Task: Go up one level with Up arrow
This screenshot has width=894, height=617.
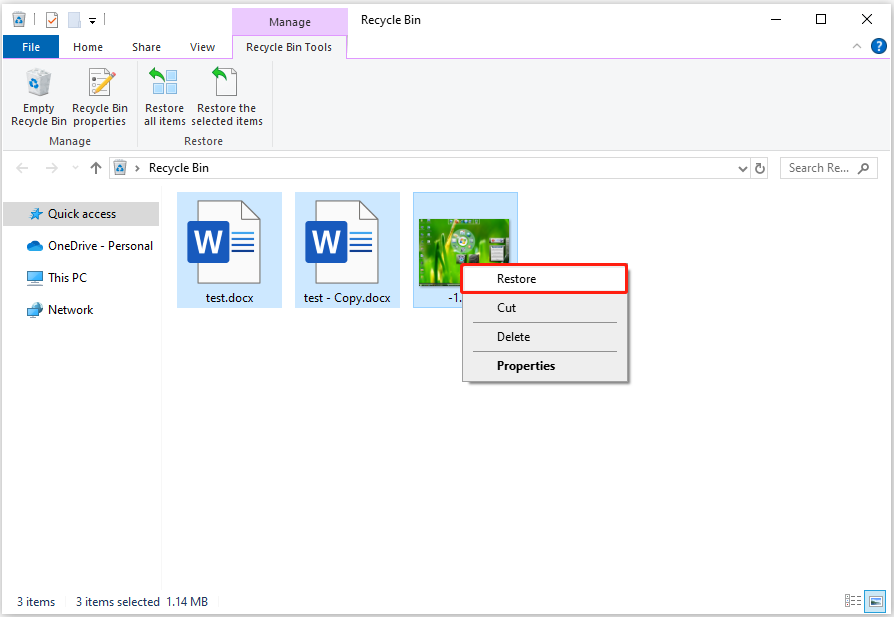Action: pos(96,168)
